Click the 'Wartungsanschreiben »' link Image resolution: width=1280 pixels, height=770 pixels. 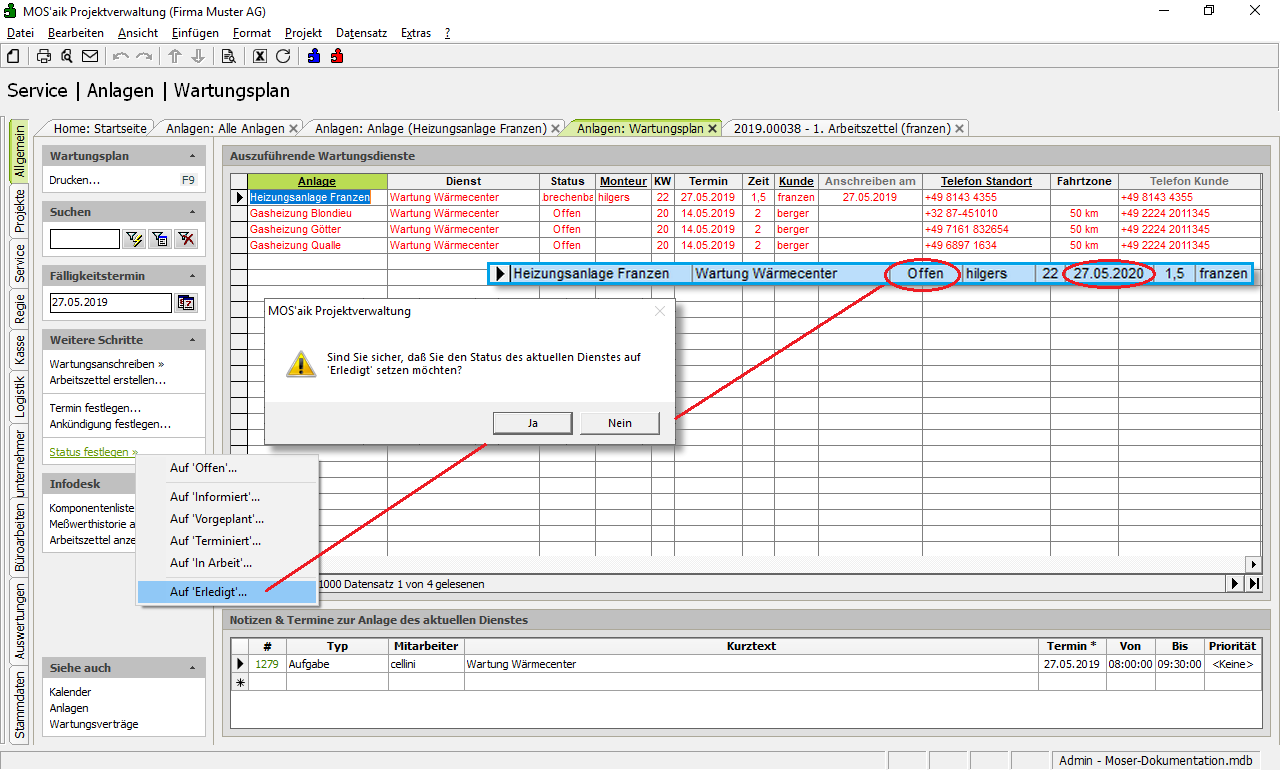click(x=107, y=364)
